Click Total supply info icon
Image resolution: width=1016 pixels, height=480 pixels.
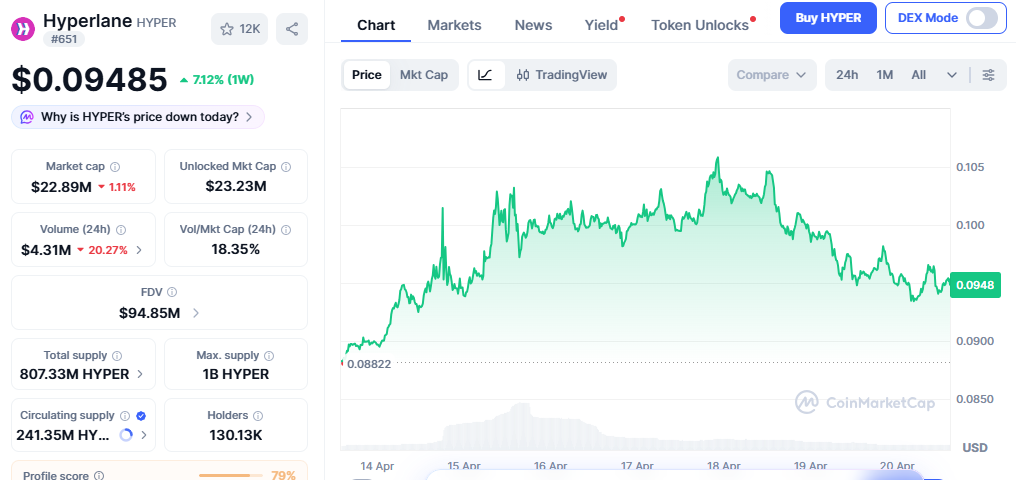[117, 356]
